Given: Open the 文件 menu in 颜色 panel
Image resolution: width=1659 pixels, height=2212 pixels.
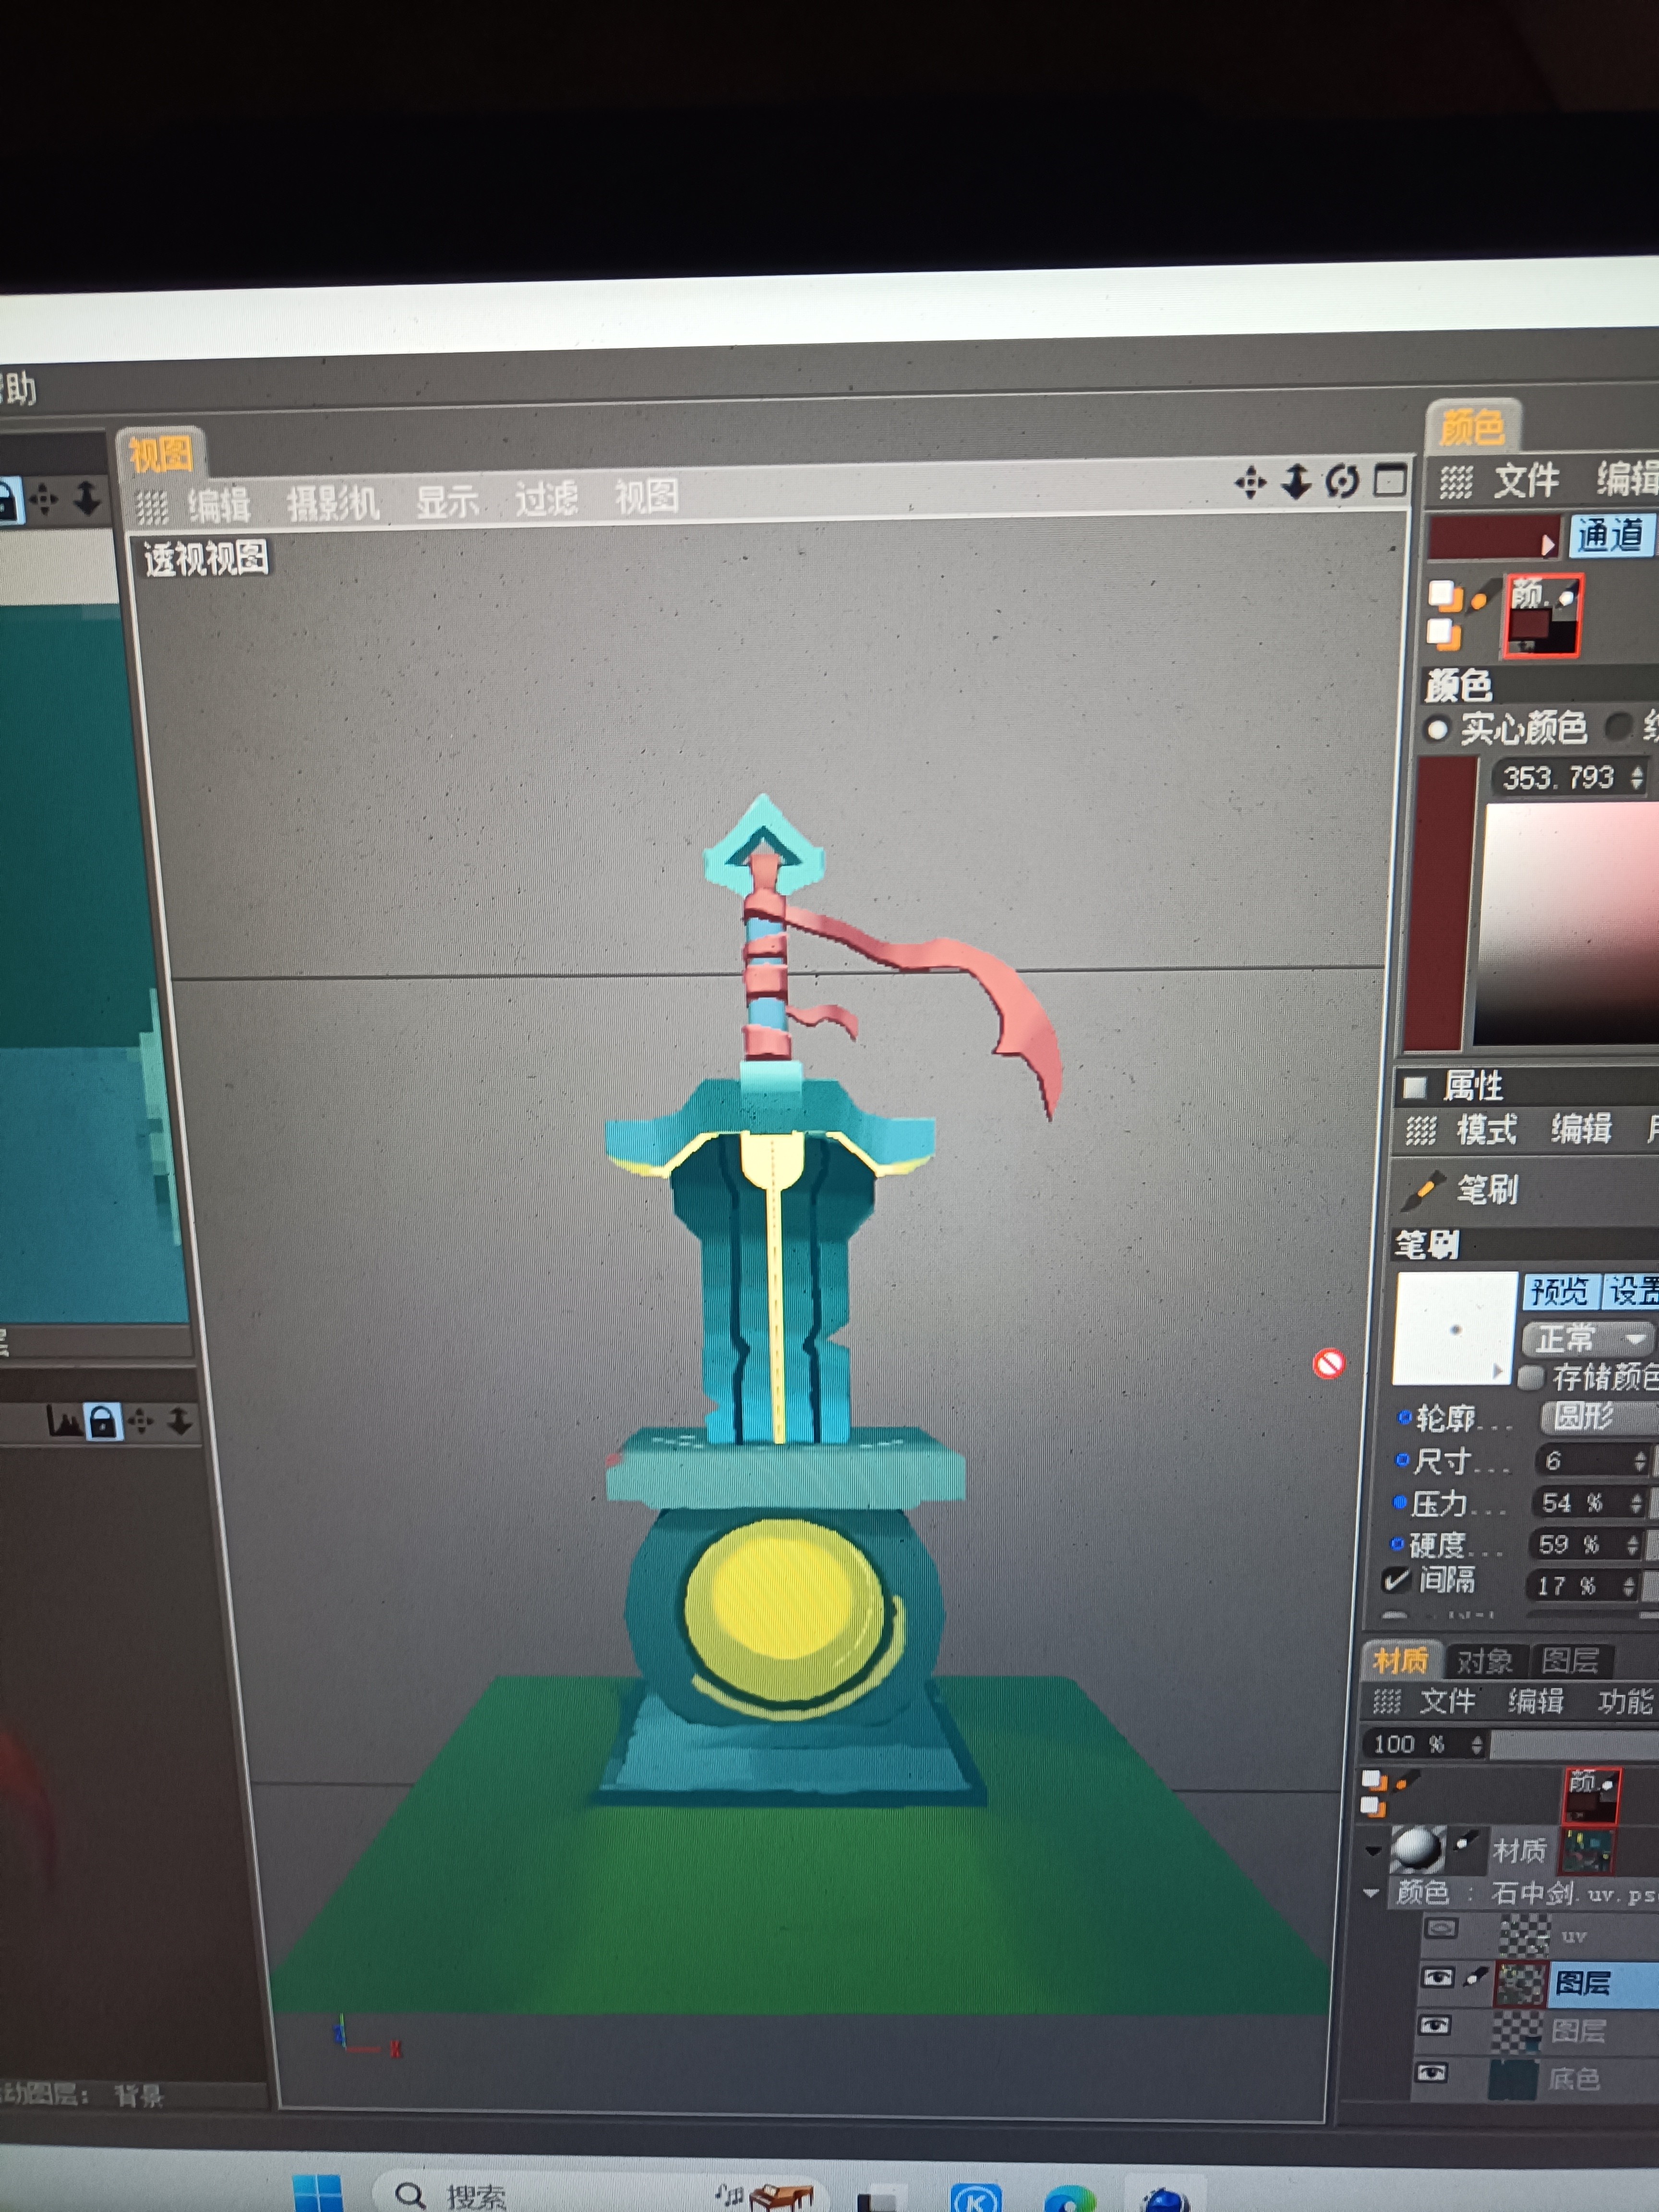Looking at the screenshot, I should (1526, 481).
